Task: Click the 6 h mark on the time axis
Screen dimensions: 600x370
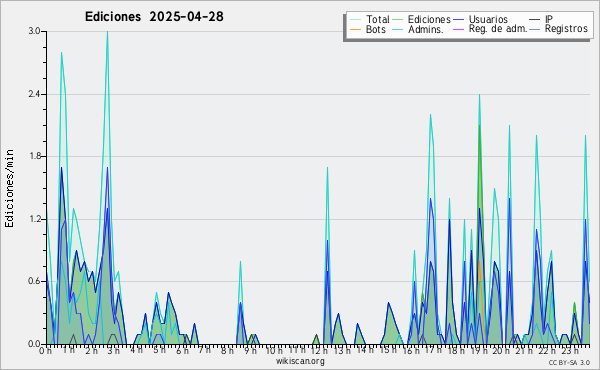Action: [183, 350]
